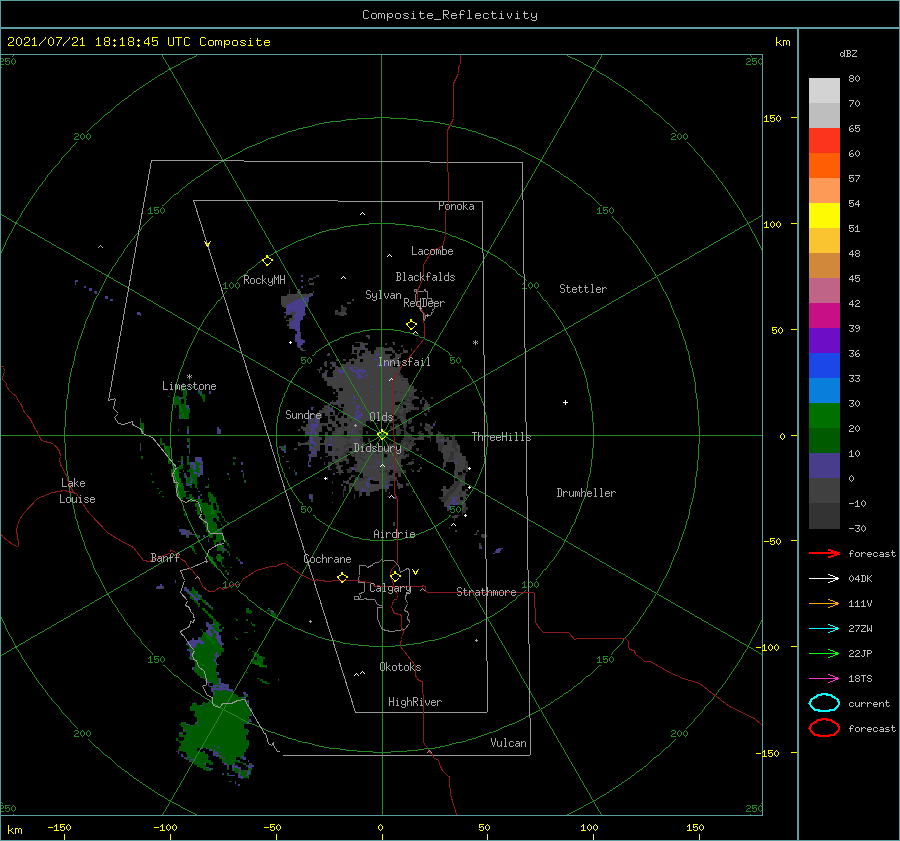Click the magenta 18TS arrow icon
900x841 pixels.
pos(824,679)
